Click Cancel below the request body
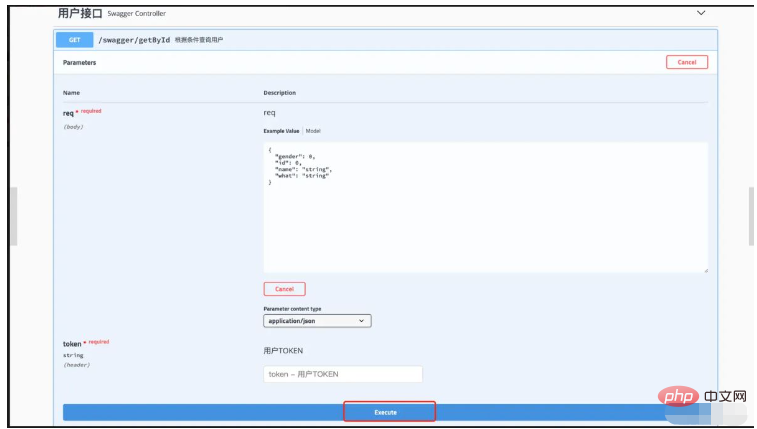Viewport: 757px width, 429px height. (x=284, y=289)
